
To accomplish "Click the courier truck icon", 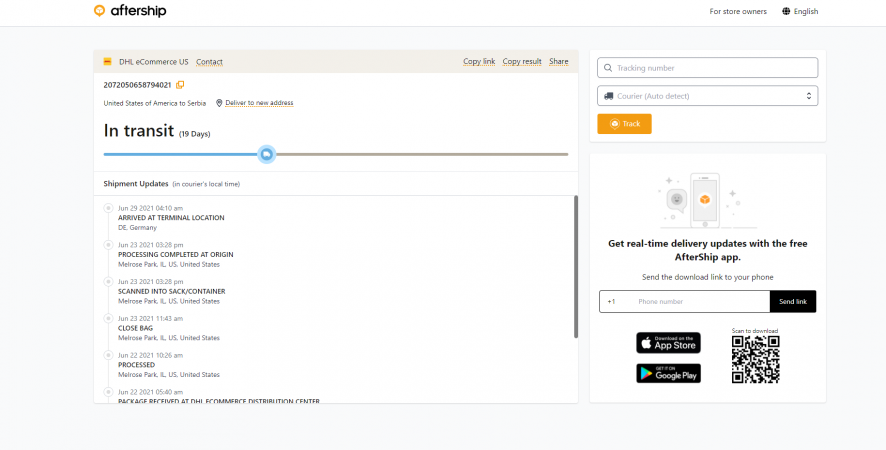I will pyautogui.click(x=609, y=96).
